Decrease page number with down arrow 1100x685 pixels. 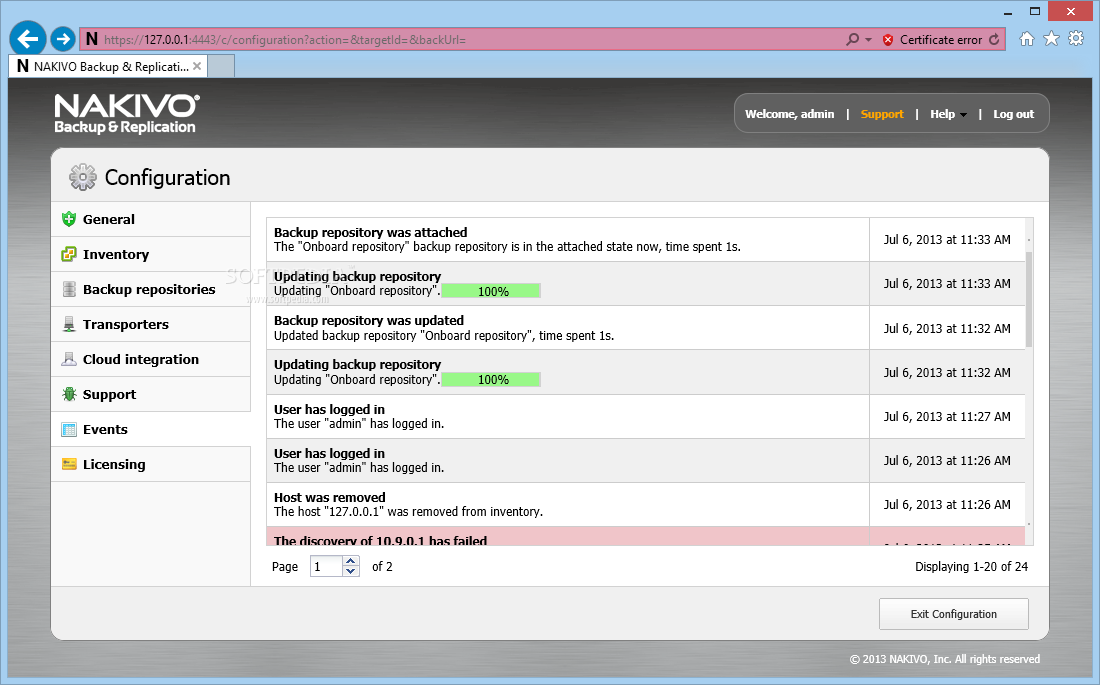(x=351, y=571)
